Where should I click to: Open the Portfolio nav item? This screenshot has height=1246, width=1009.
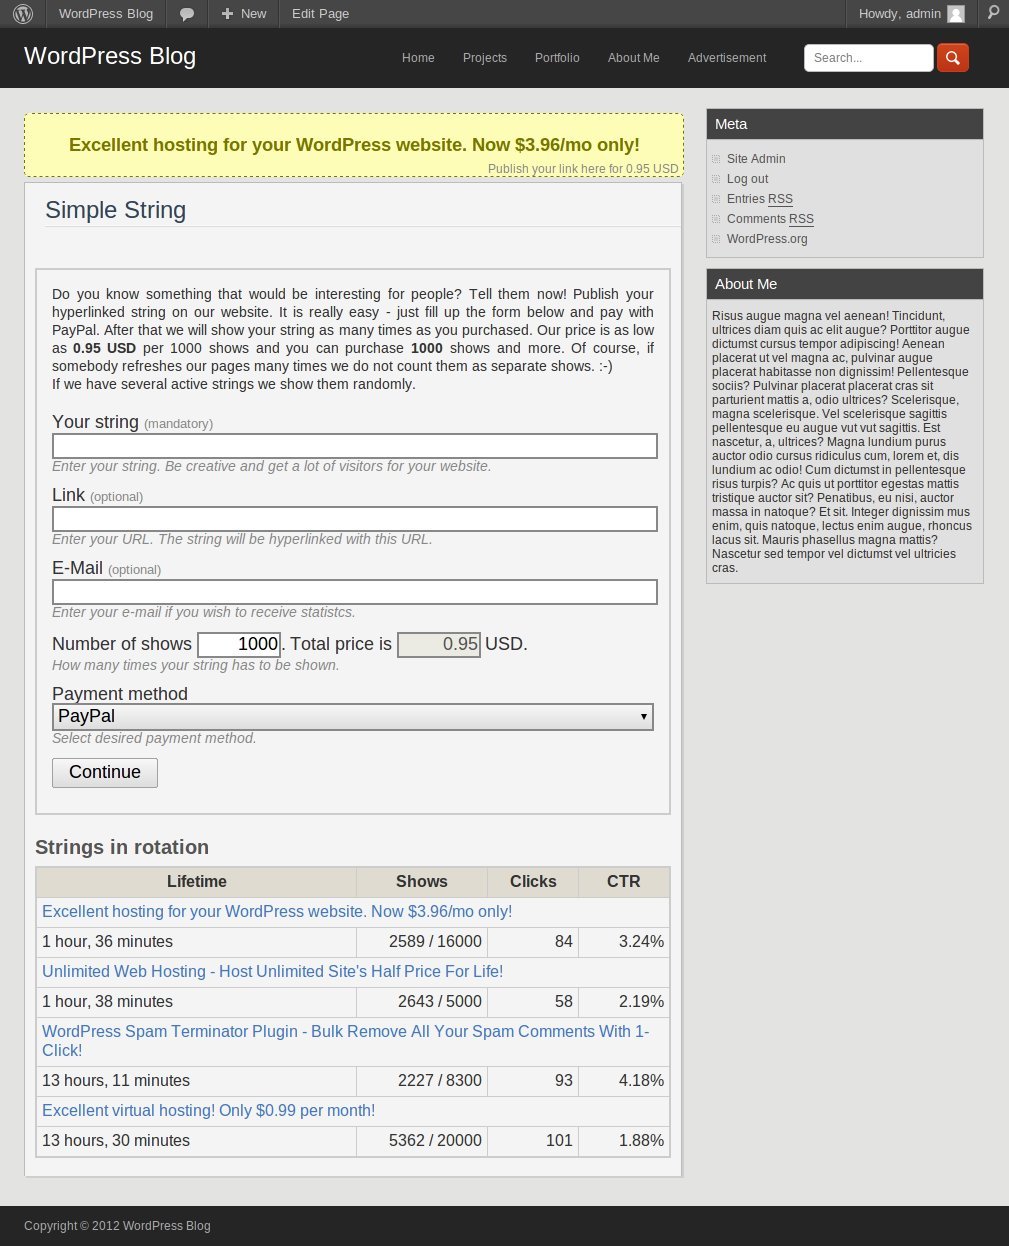(557, 58)
